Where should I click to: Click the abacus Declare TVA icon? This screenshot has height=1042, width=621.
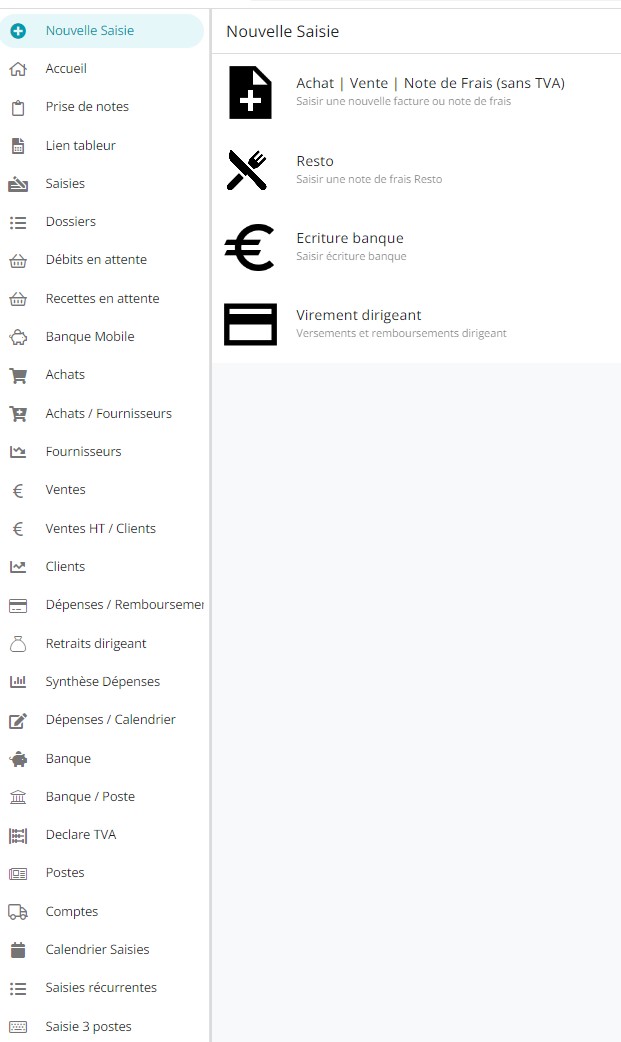pyautogui.click(x=17, y=835)
